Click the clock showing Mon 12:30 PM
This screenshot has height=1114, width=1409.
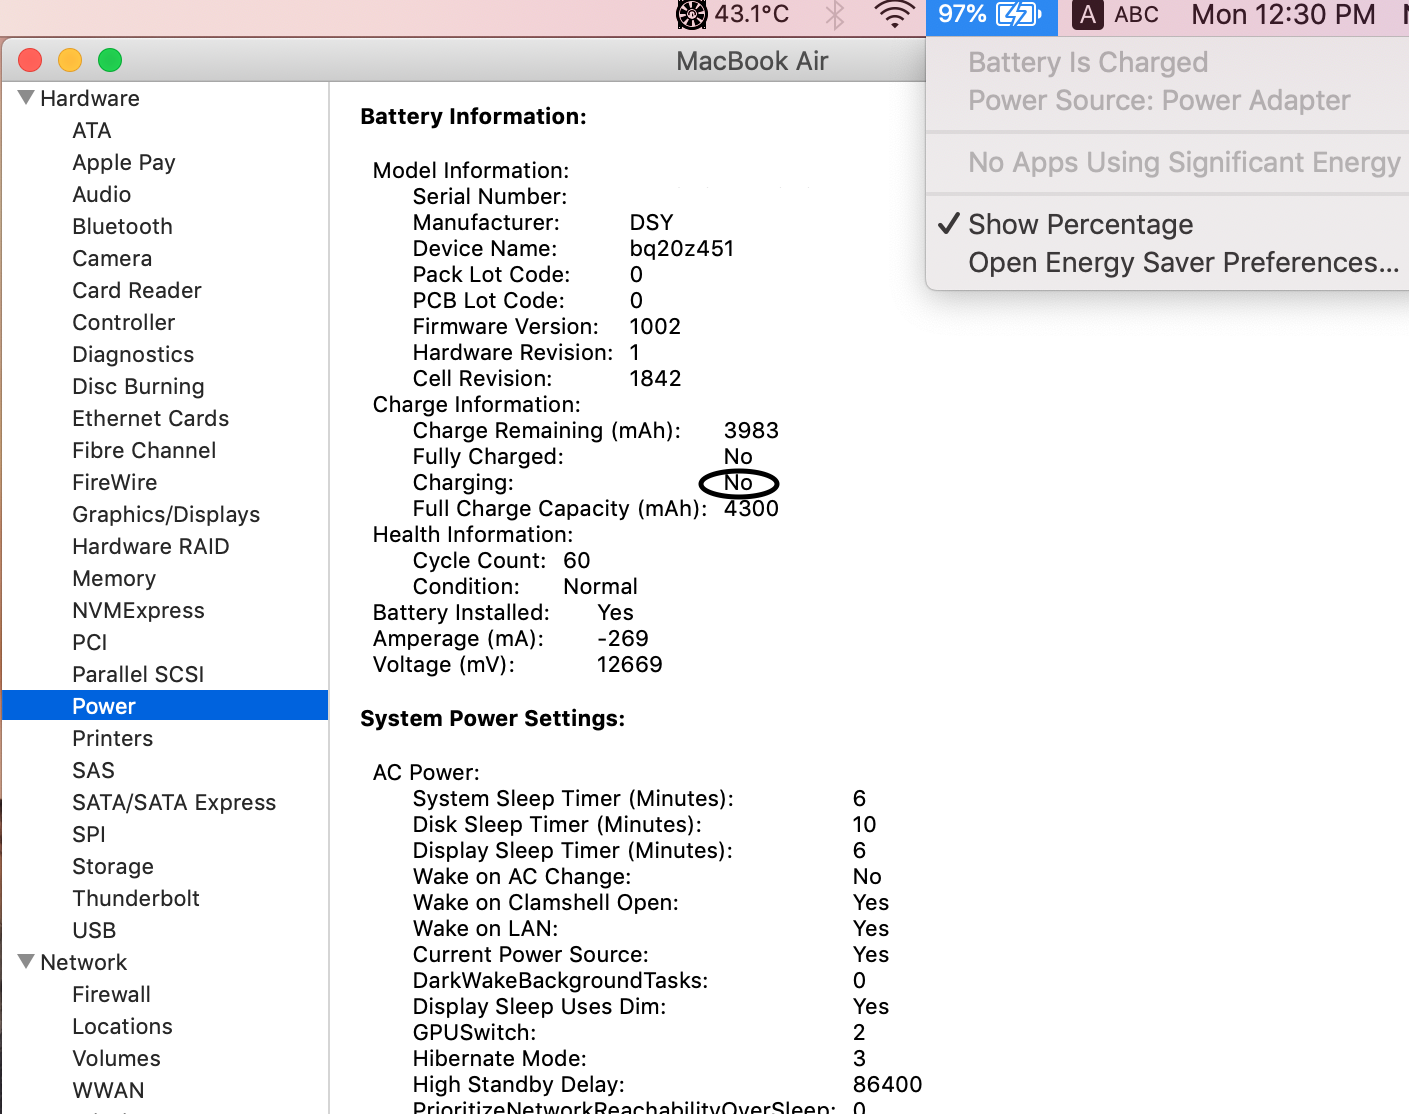(x=1284, y=15)
